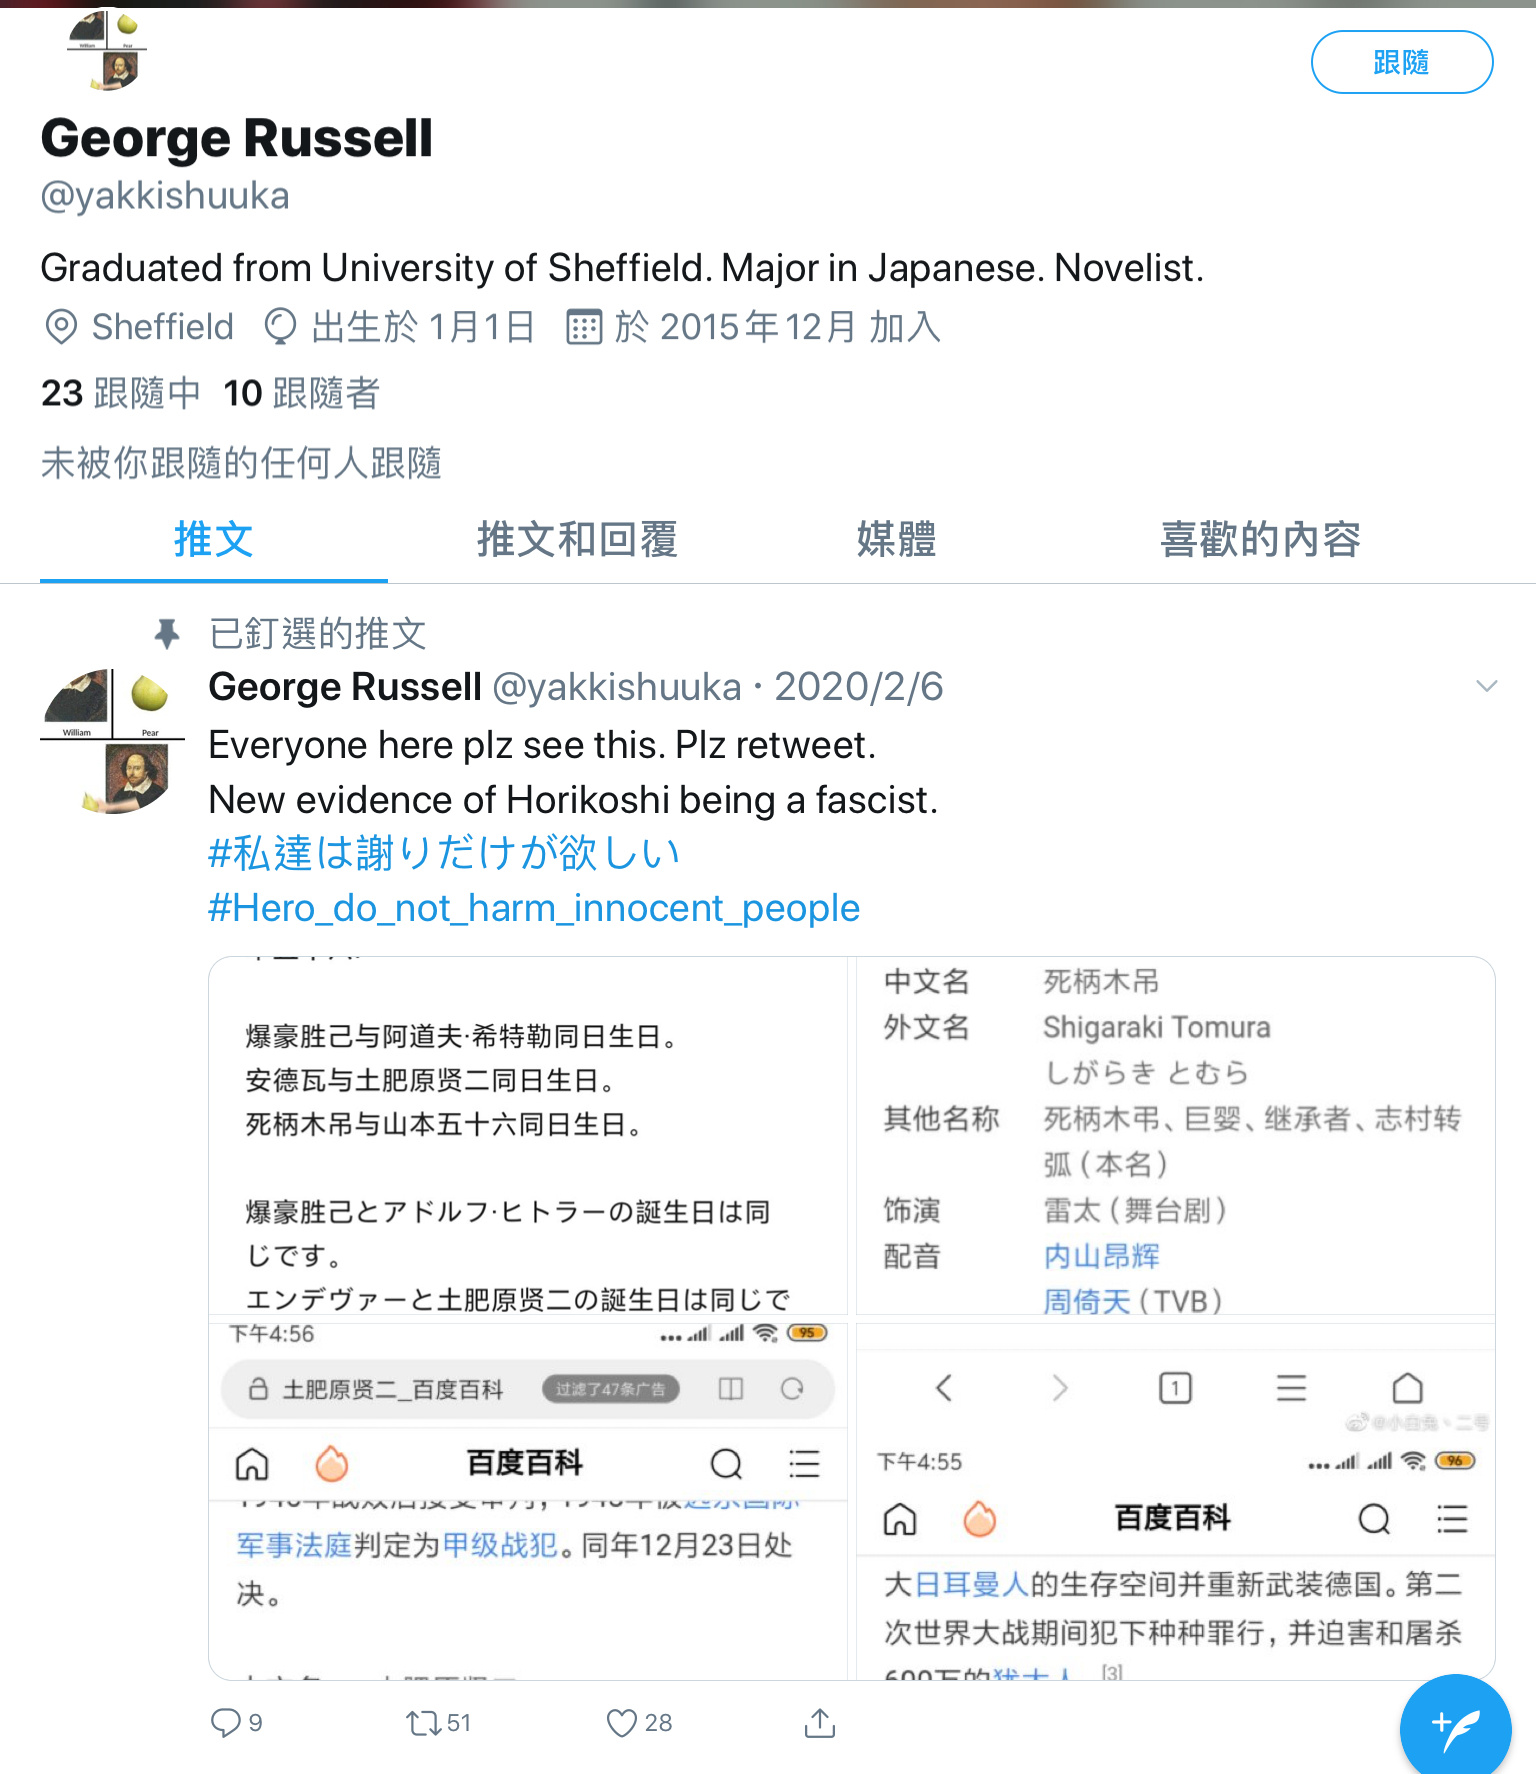1536x1774 pixels.
Task: Click the reply icon under the tweet
Action: point(225,1722)
